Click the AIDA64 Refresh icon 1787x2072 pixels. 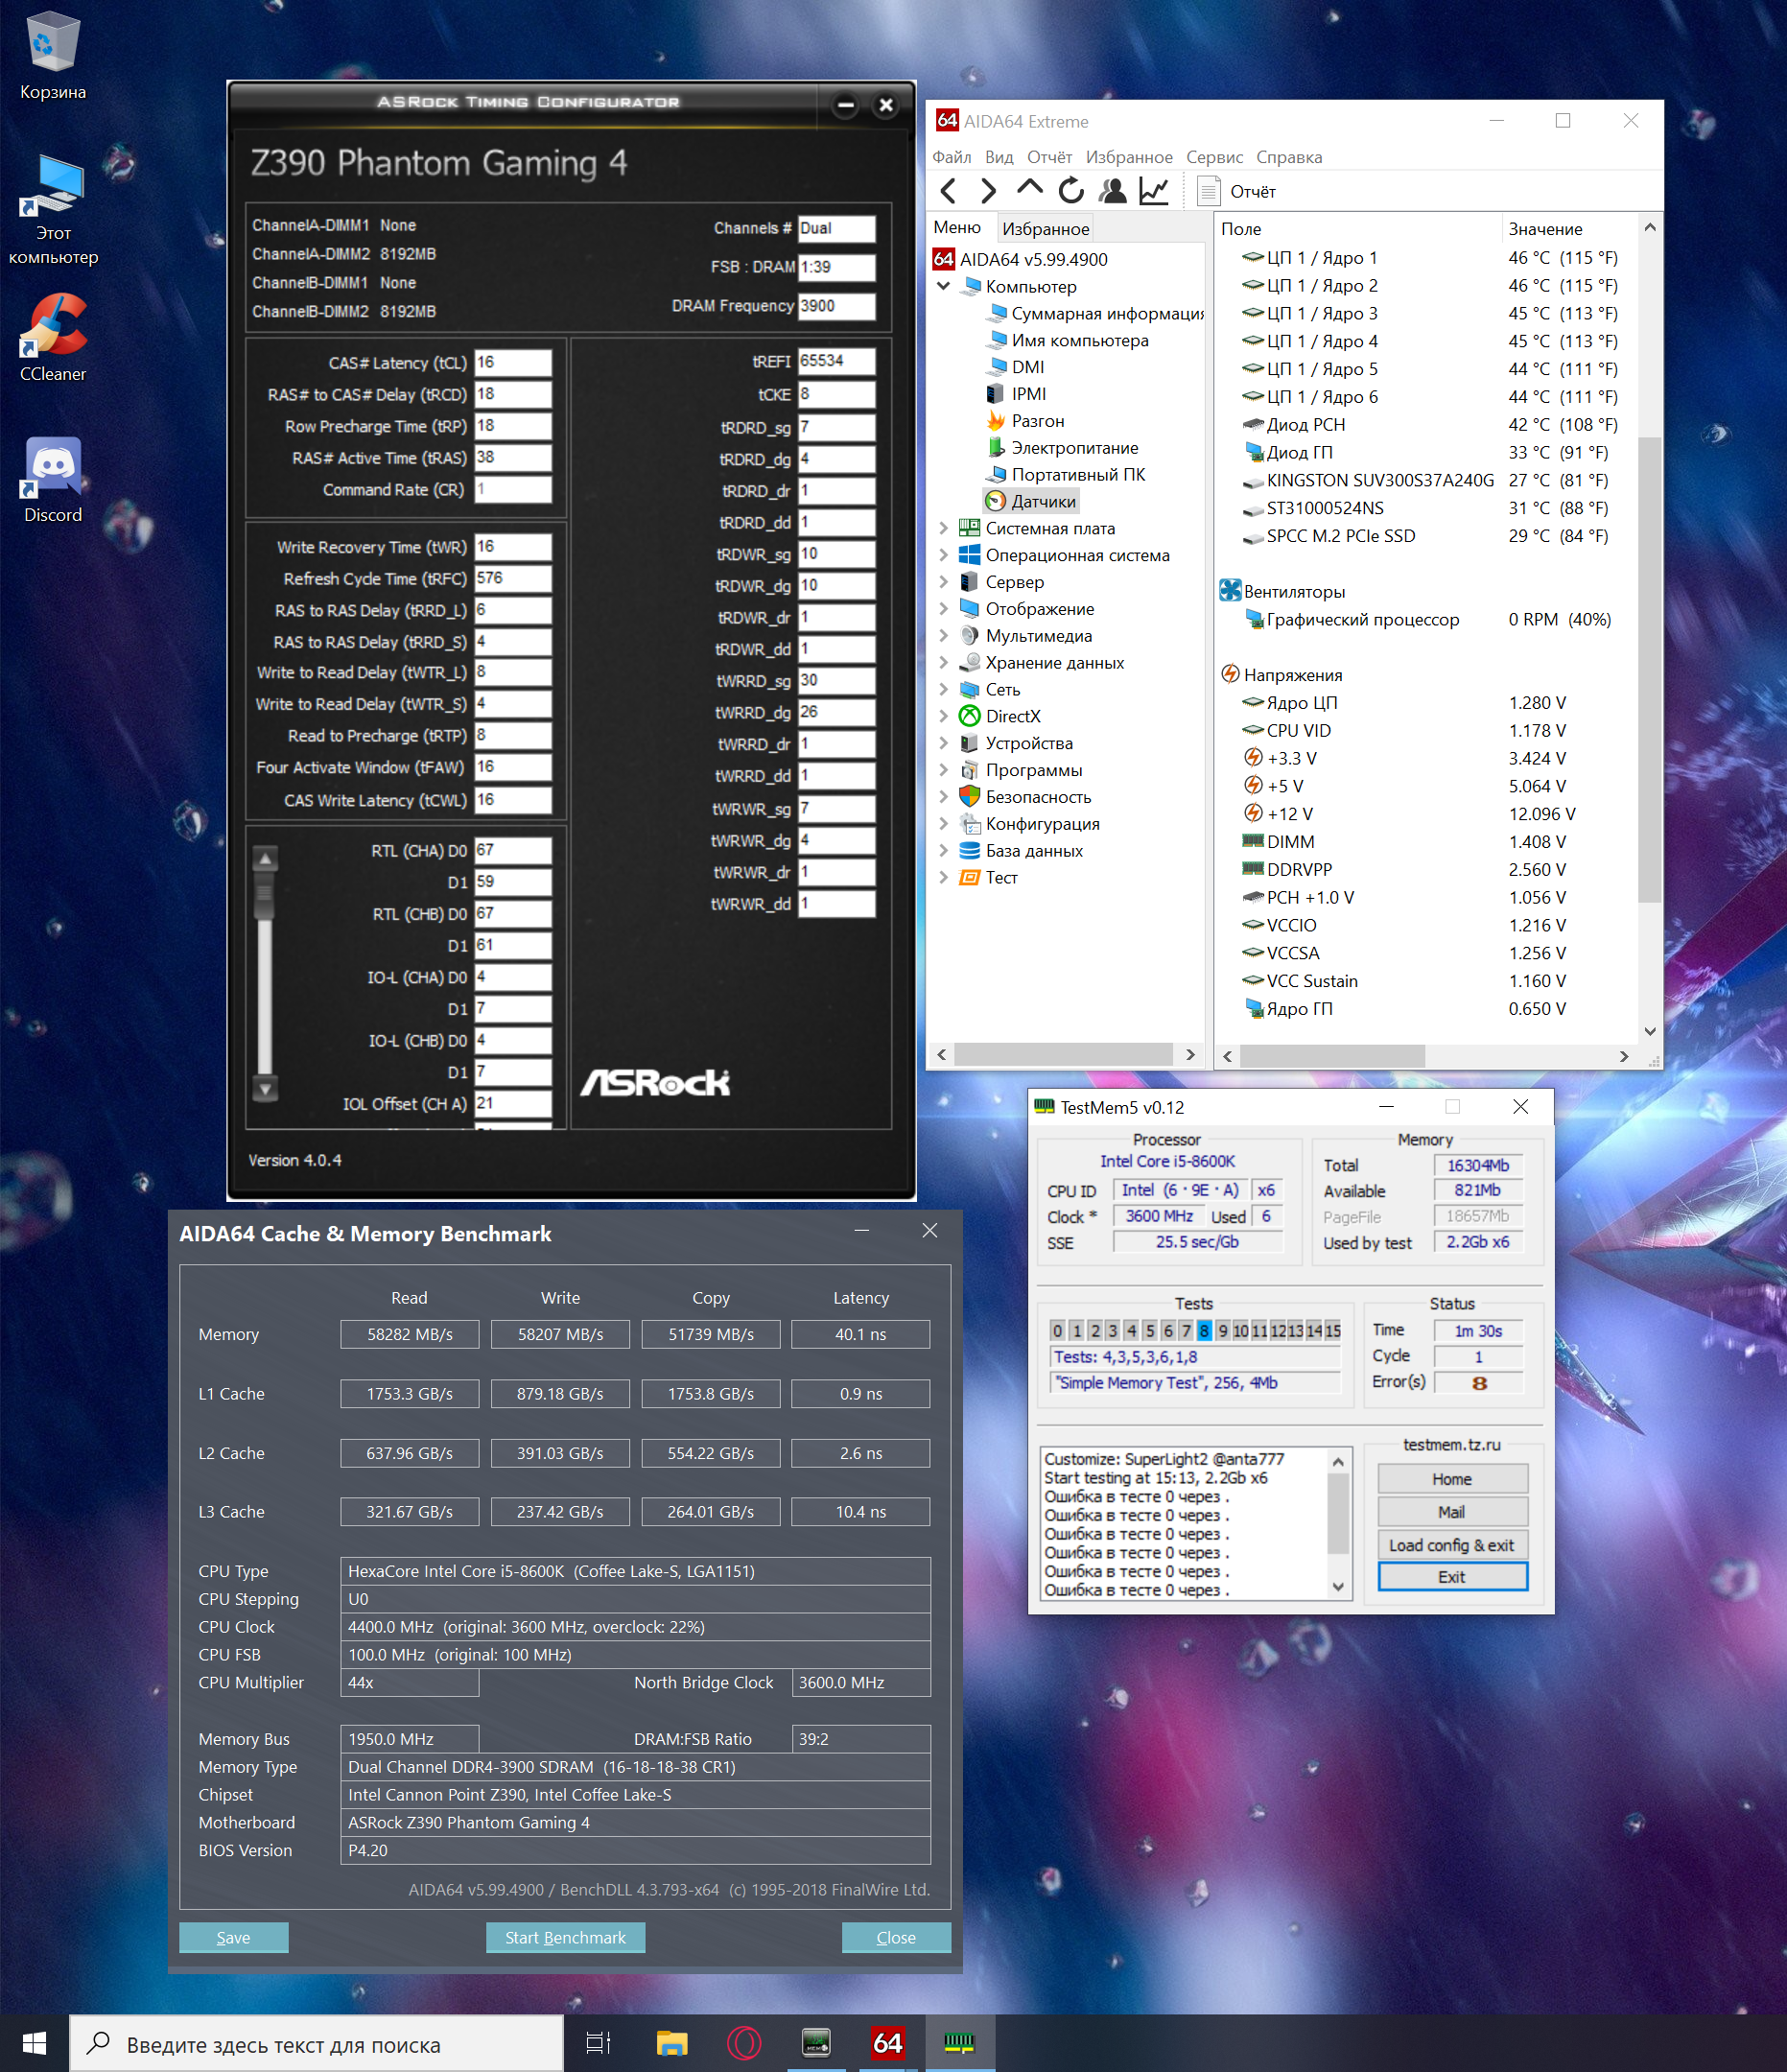pyautogui.click(x=1071, y=190)
